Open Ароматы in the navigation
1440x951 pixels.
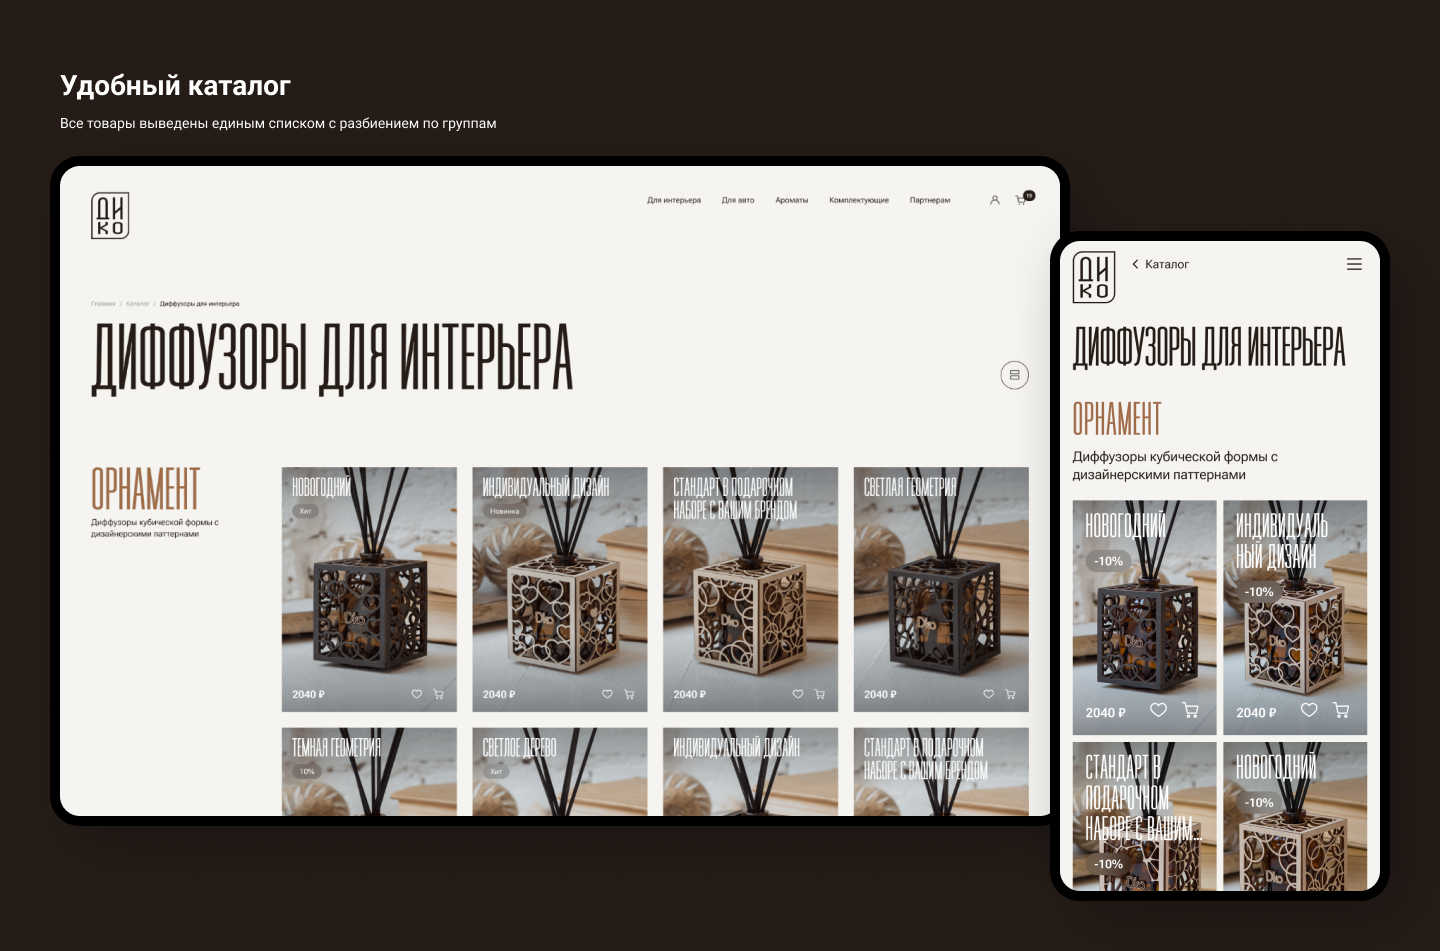point(792,200)
